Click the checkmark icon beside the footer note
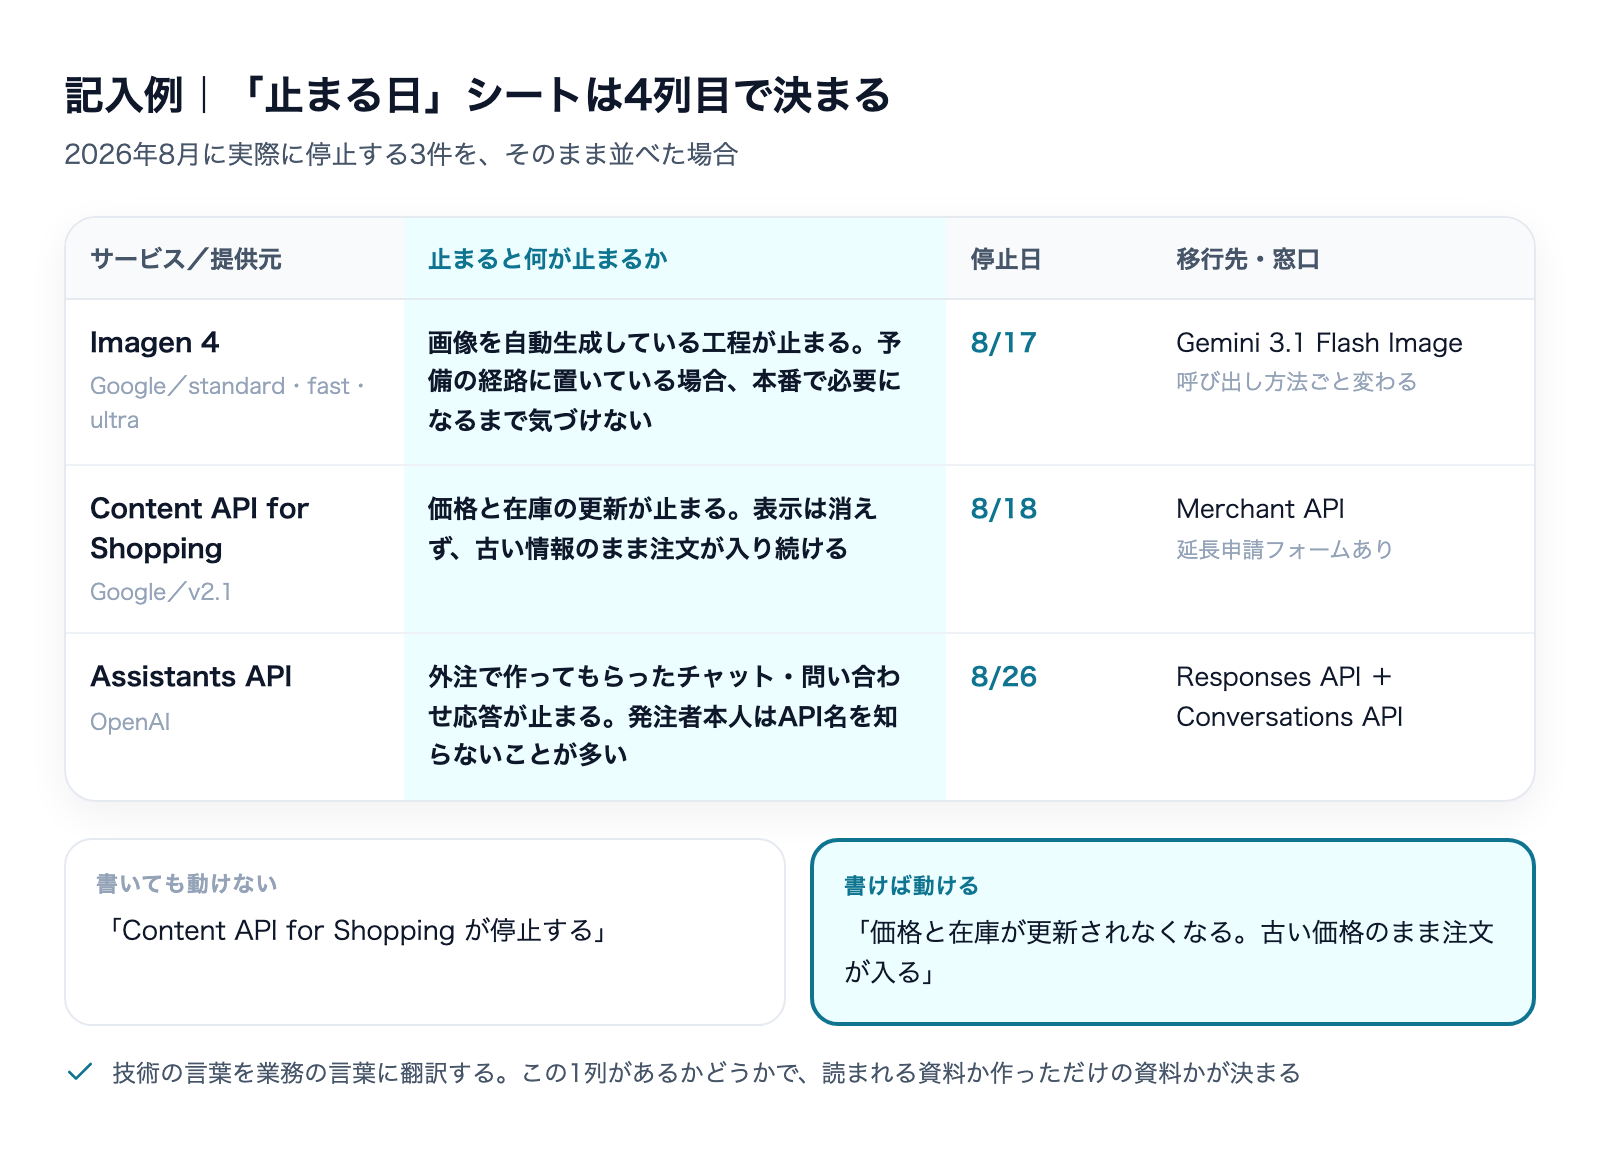Viewport: 1600px width, 1154px height. click(x=80, y=1073)
